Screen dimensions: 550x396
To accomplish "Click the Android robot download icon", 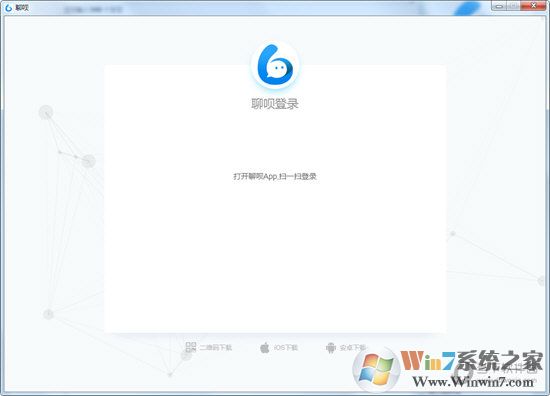I will (x=330, y=348).
